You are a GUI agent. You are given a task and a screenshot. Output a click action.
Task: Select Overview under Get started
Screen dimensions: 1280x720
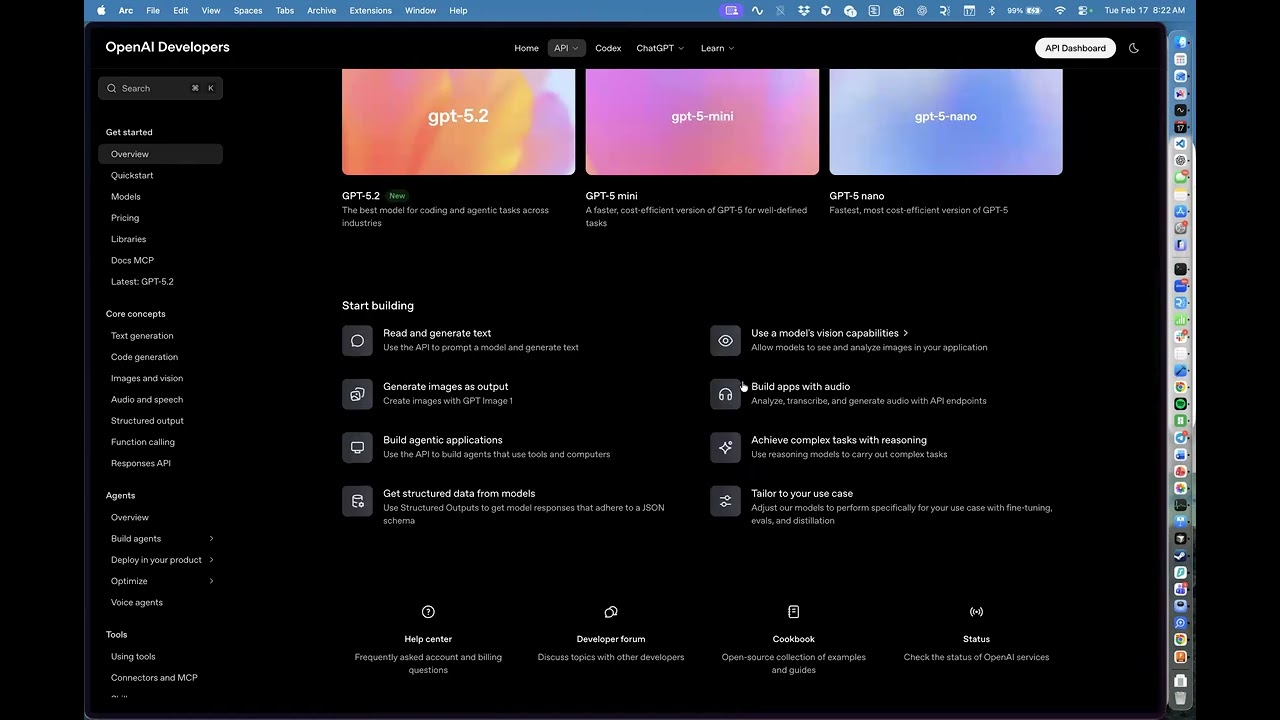161,154
